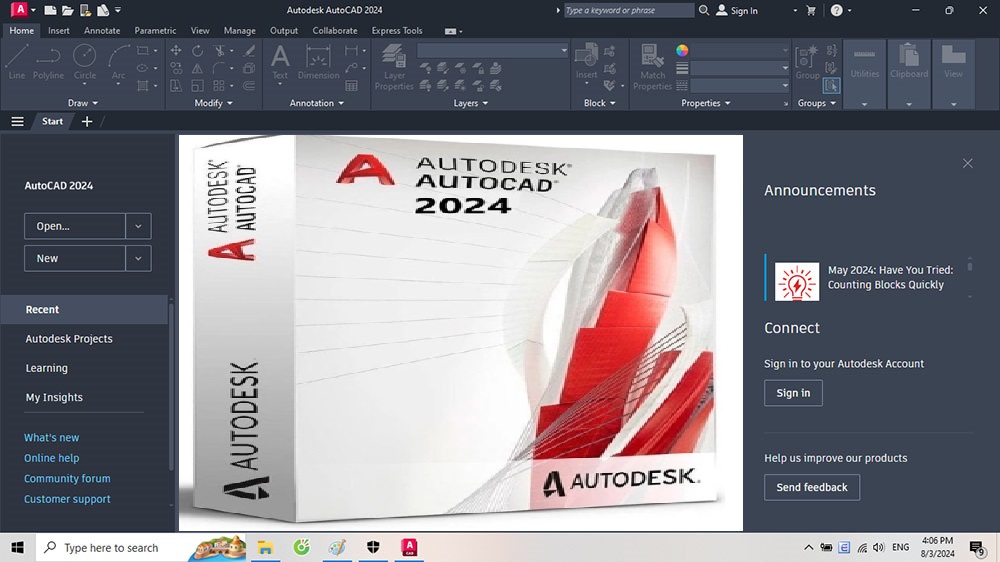Expand the quick access toolbar customize arrow
Screen dimensions: 1000x562
[x=118, y=10]
